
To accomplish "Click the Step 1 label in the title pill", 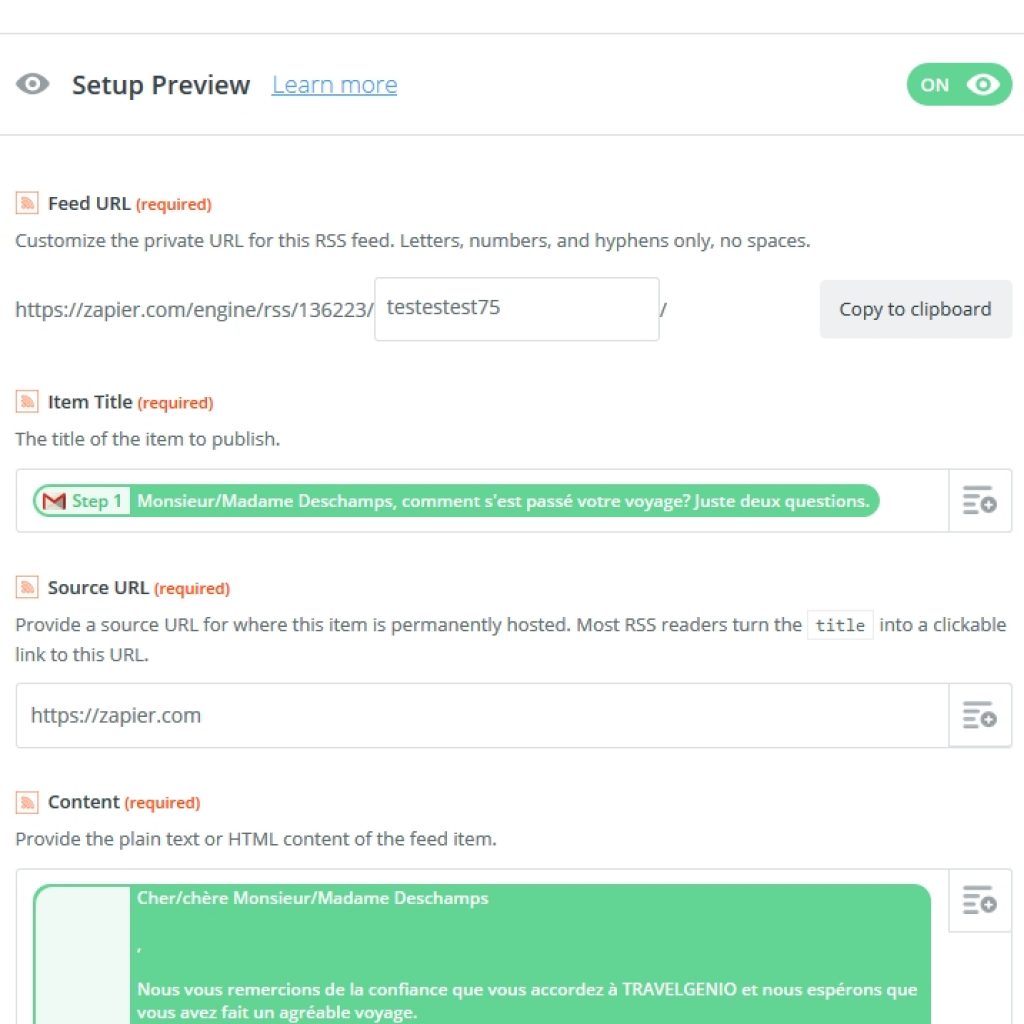I will tap(97, 501).
